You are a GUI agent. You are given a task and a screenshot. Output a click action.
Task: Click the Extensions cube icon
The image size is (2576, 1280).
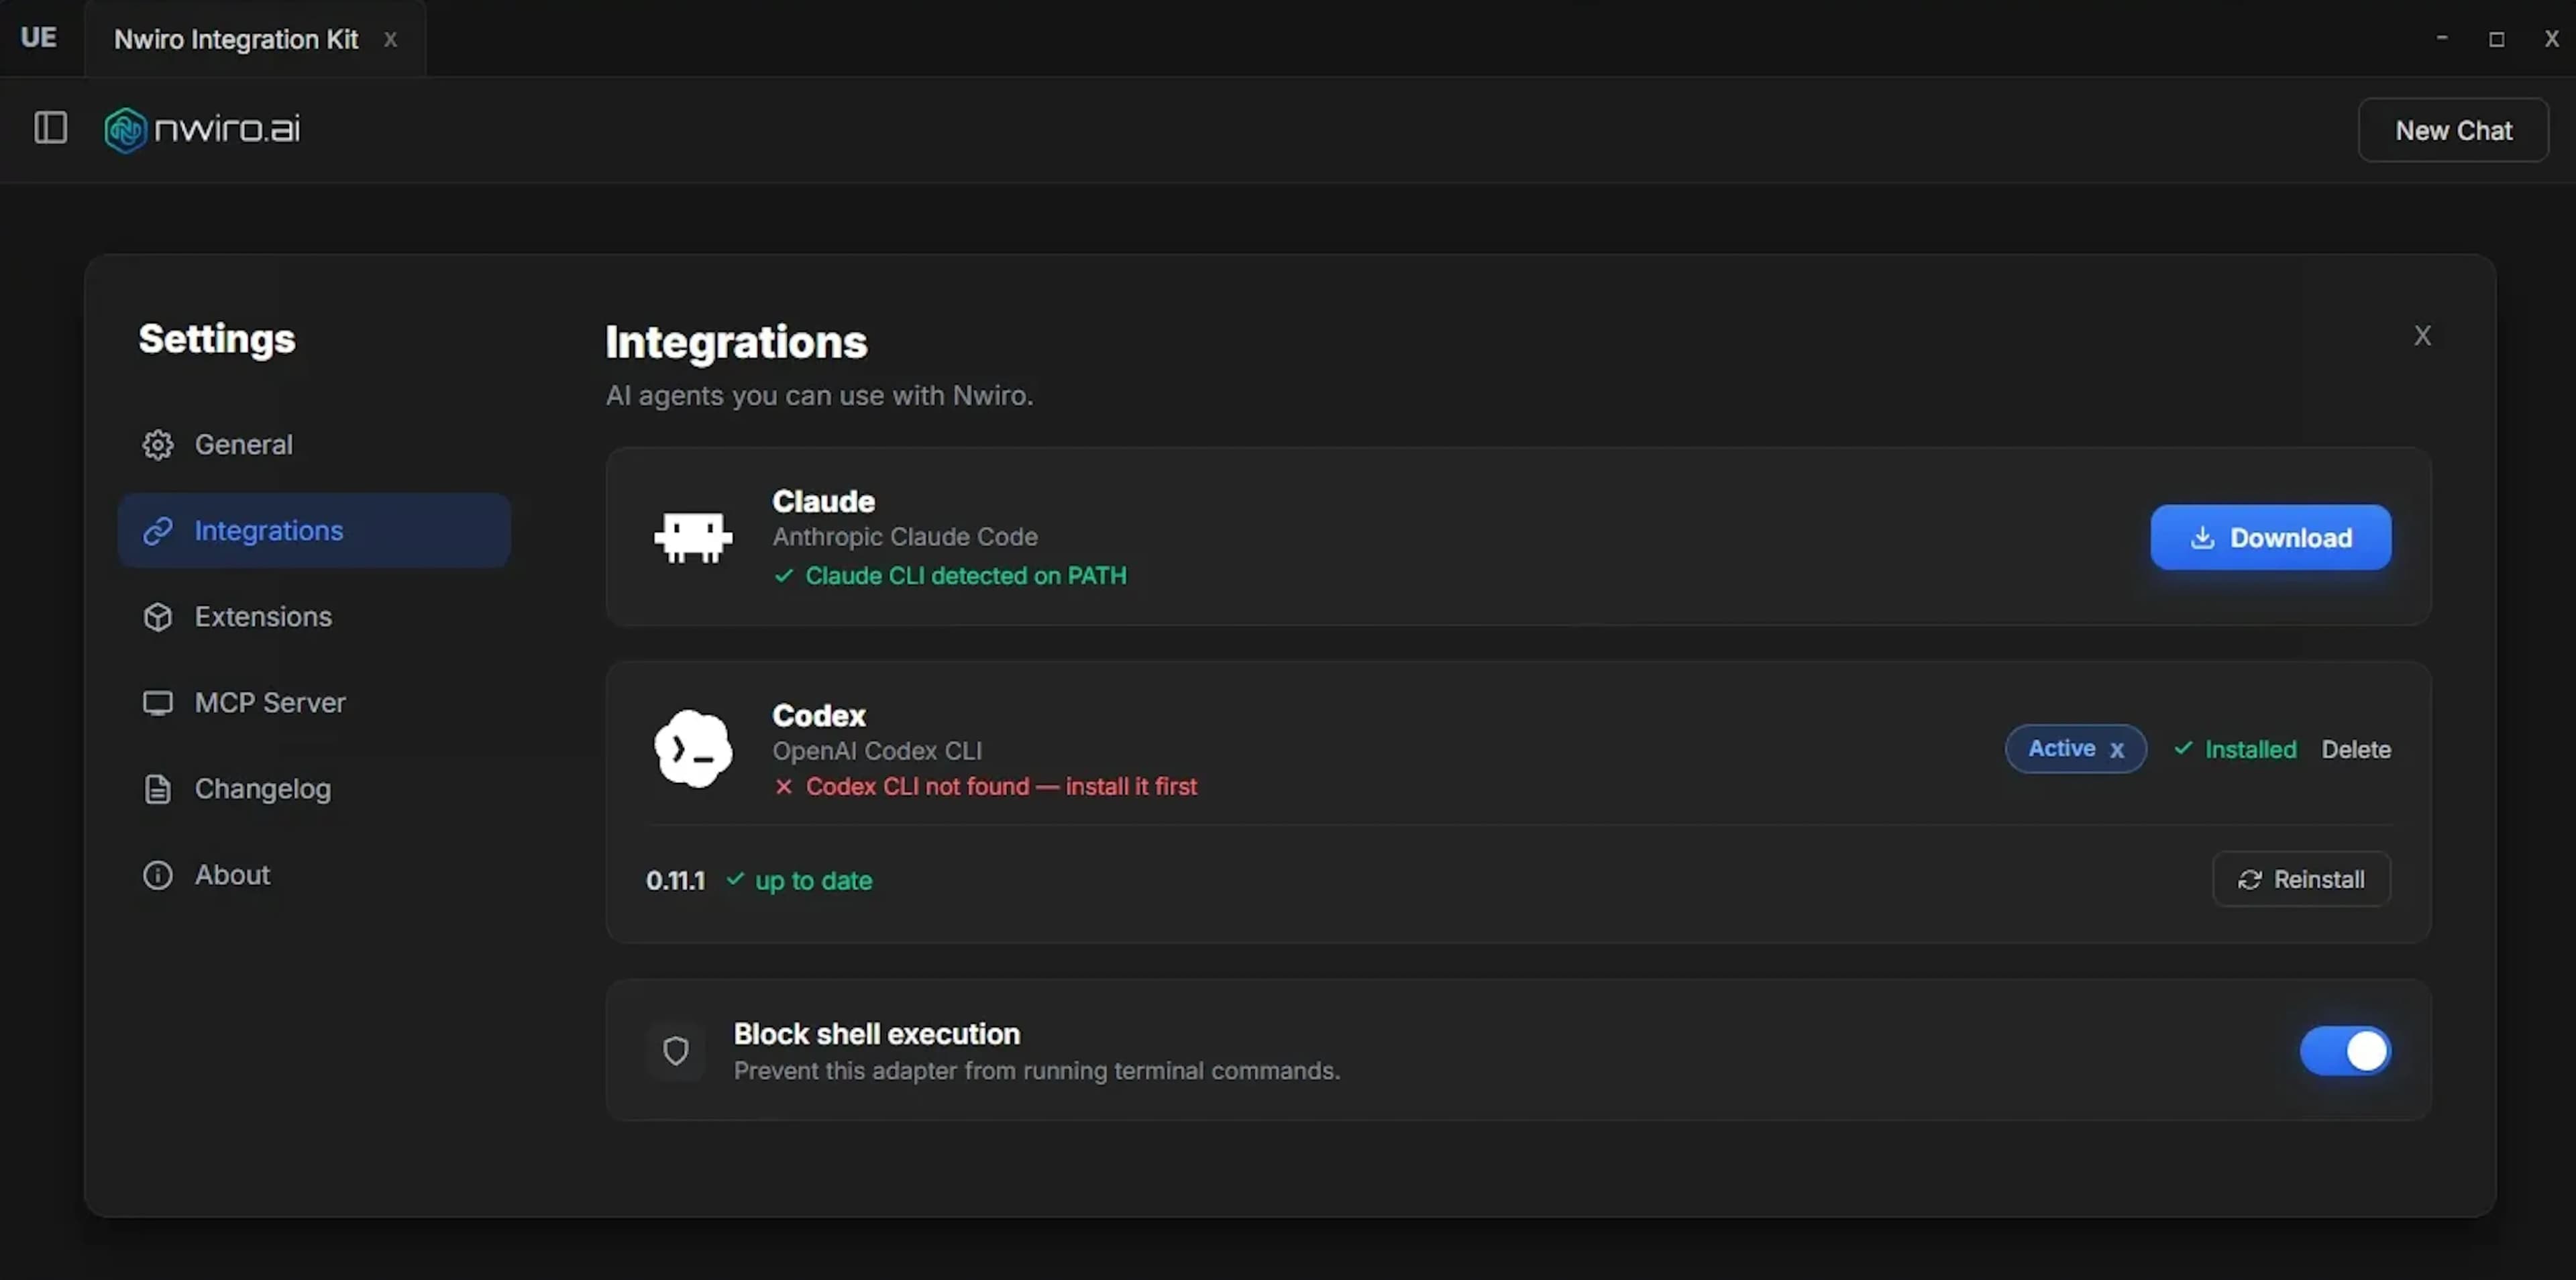[x=158, y=617]
